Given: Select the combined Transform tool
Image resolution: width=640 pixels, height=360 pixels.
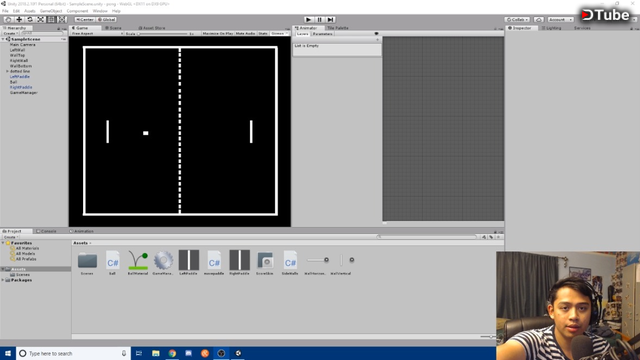Looking at the screenshot, I should pos(62,20).
